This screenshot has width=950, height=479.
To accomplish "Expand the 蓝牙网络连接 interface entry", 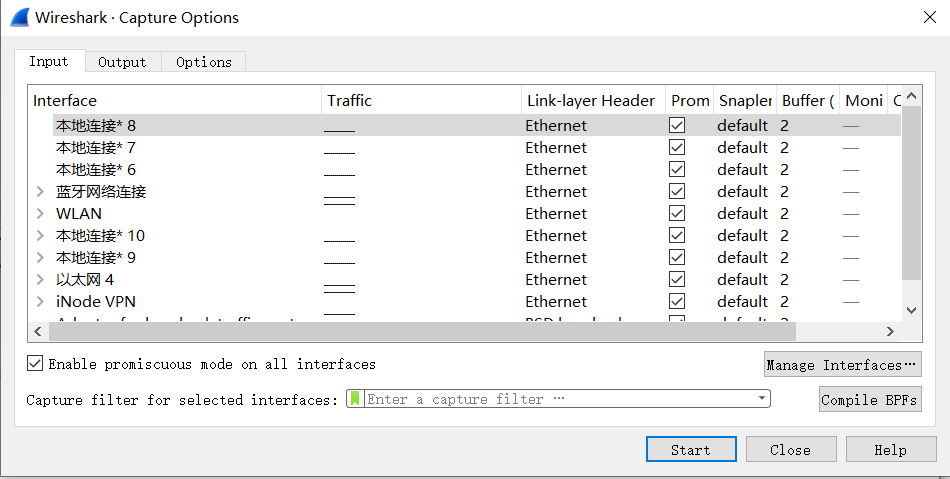I will point(41,192).
